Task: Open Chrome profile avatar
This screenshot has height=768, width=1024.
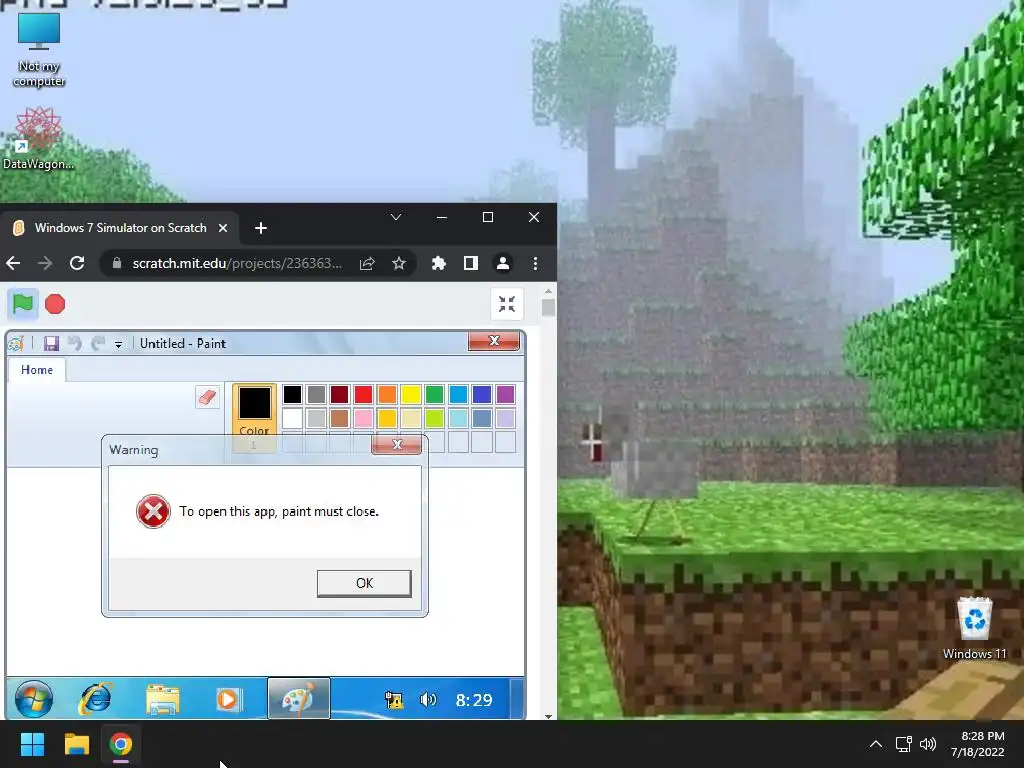Action: click(x=503, y=263)
